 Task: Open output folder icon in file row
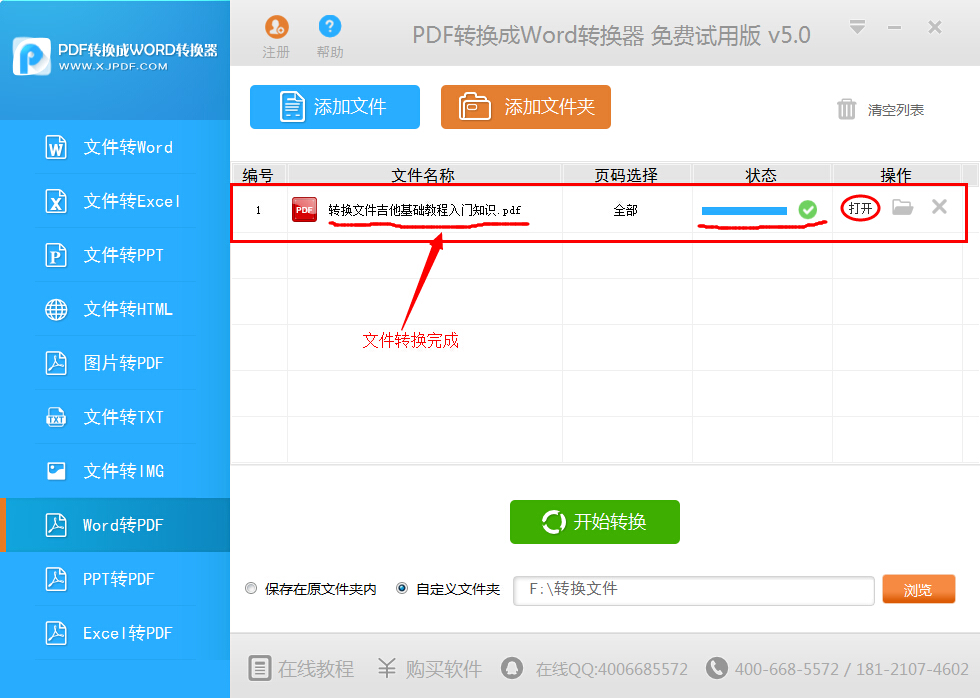[x=902, y=207]
